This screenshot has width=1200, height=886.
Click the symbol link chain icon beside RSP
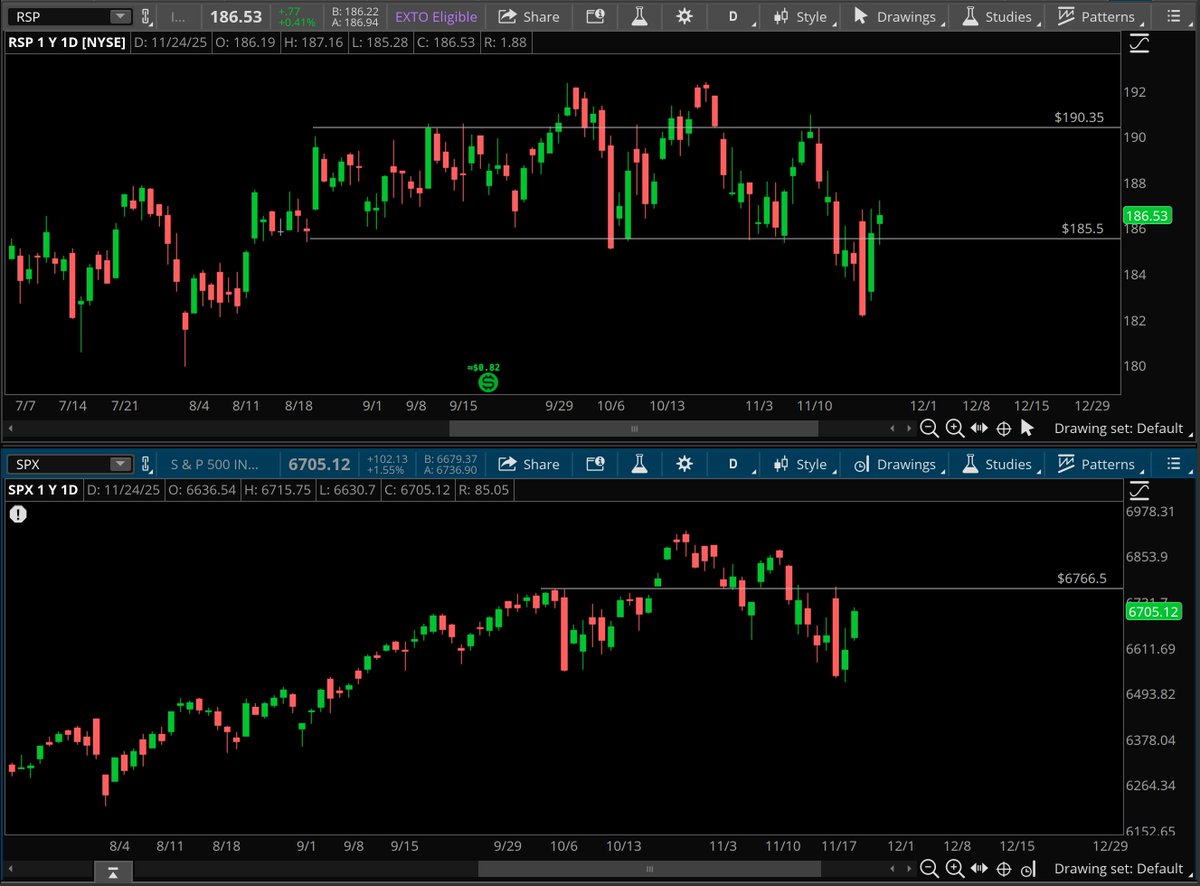tap(145, 16)
